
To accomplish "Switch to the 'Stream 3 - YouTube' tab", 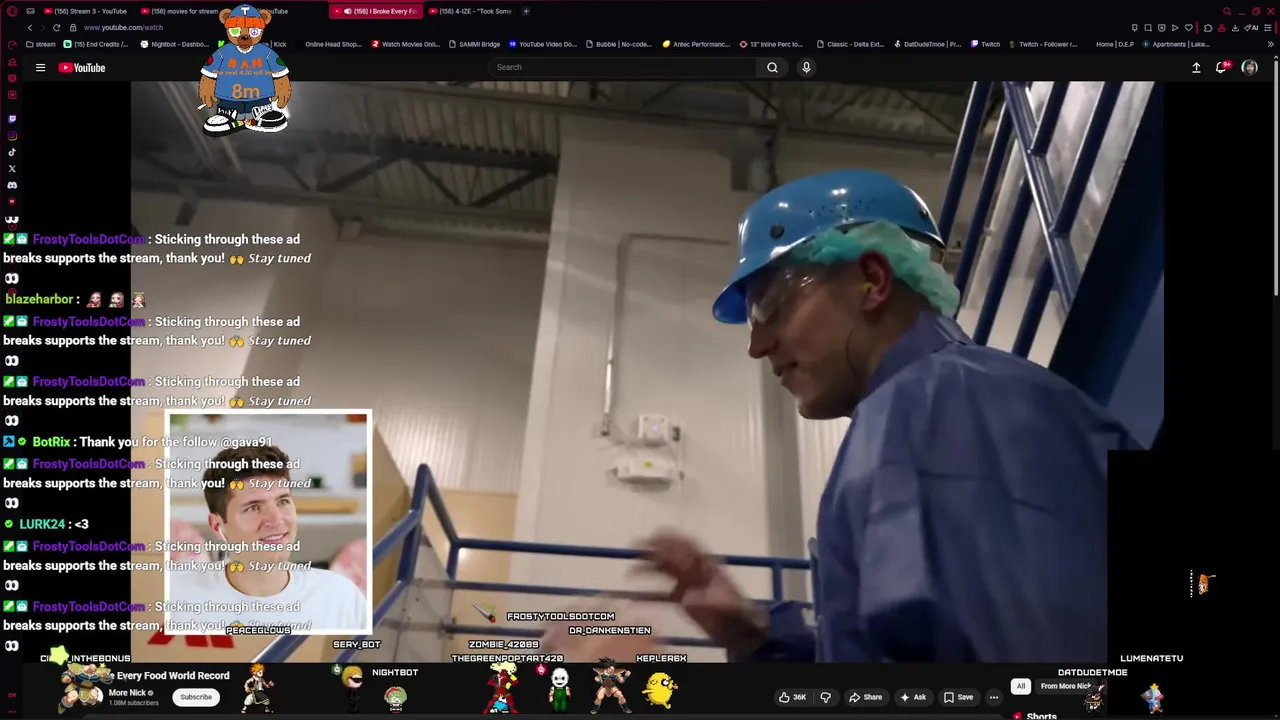I will (87, 11).
